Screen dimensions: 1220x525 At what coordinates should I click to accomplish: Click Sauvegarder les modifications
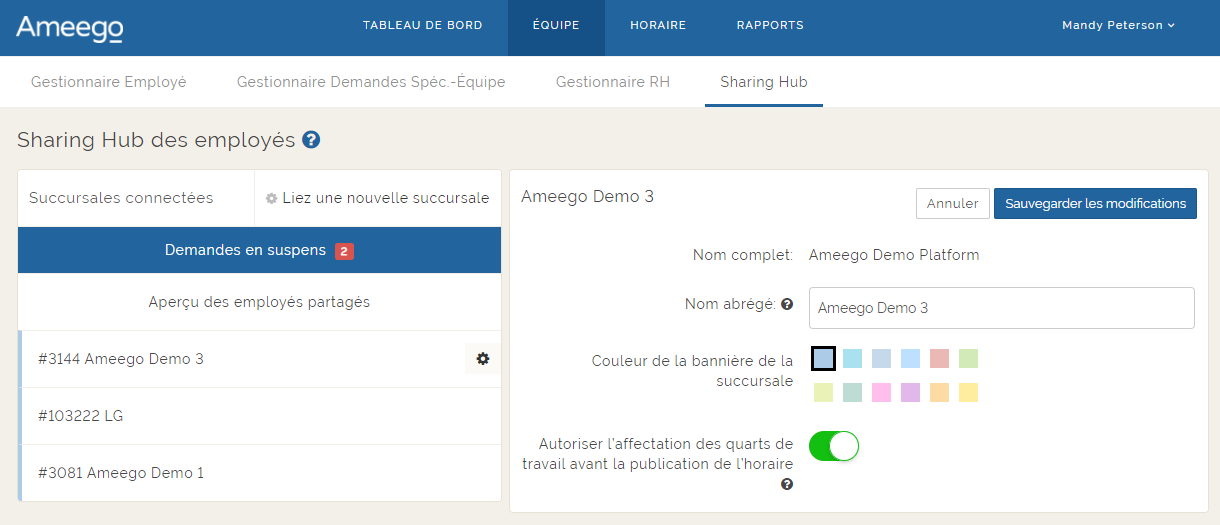1095,203
